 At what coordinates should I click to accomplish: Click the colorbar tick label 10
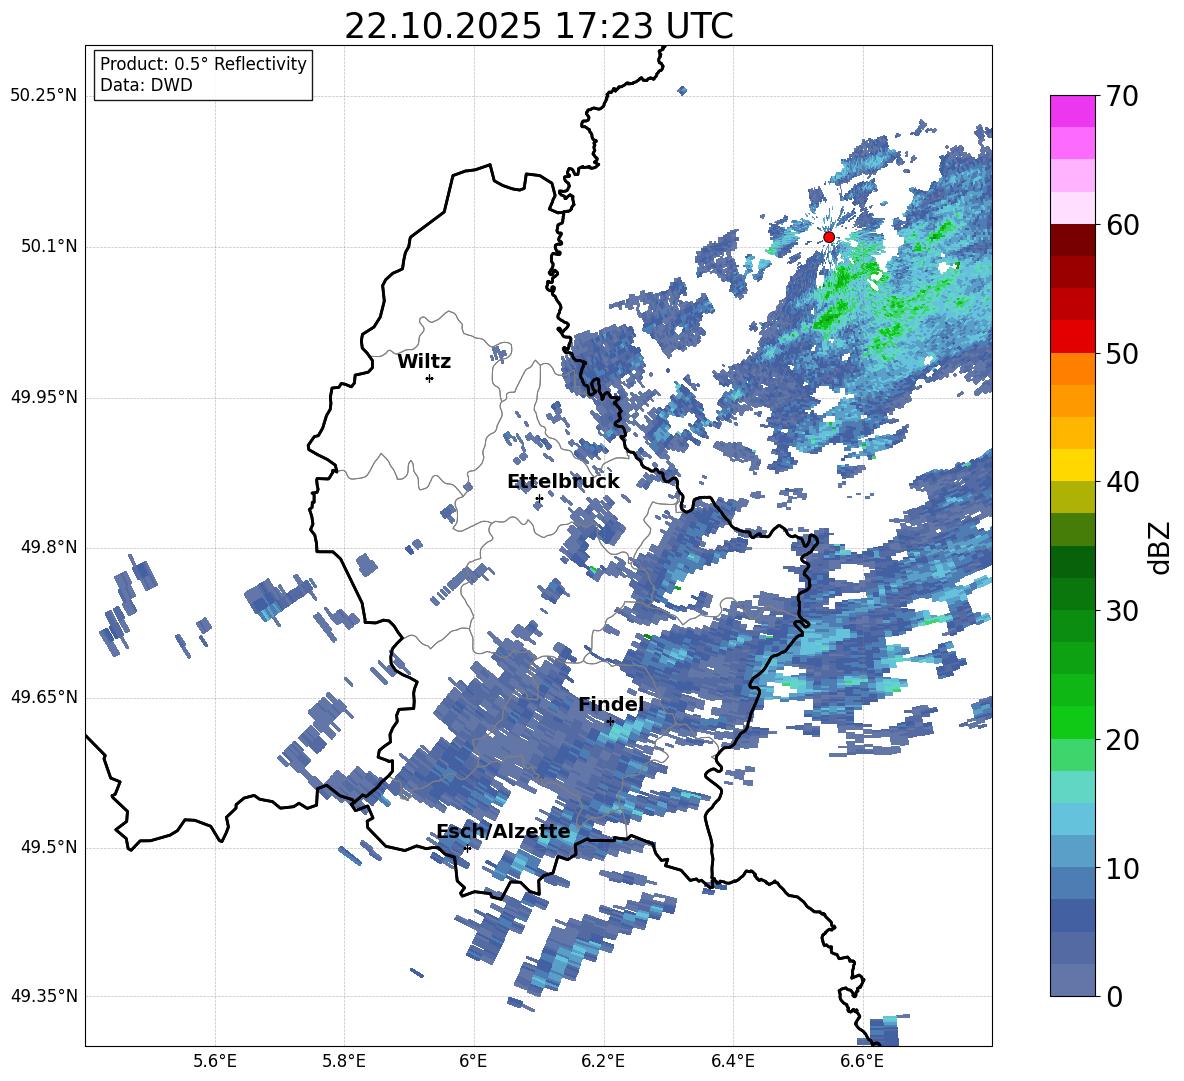pyautogui.click(x=1122, y=869)
